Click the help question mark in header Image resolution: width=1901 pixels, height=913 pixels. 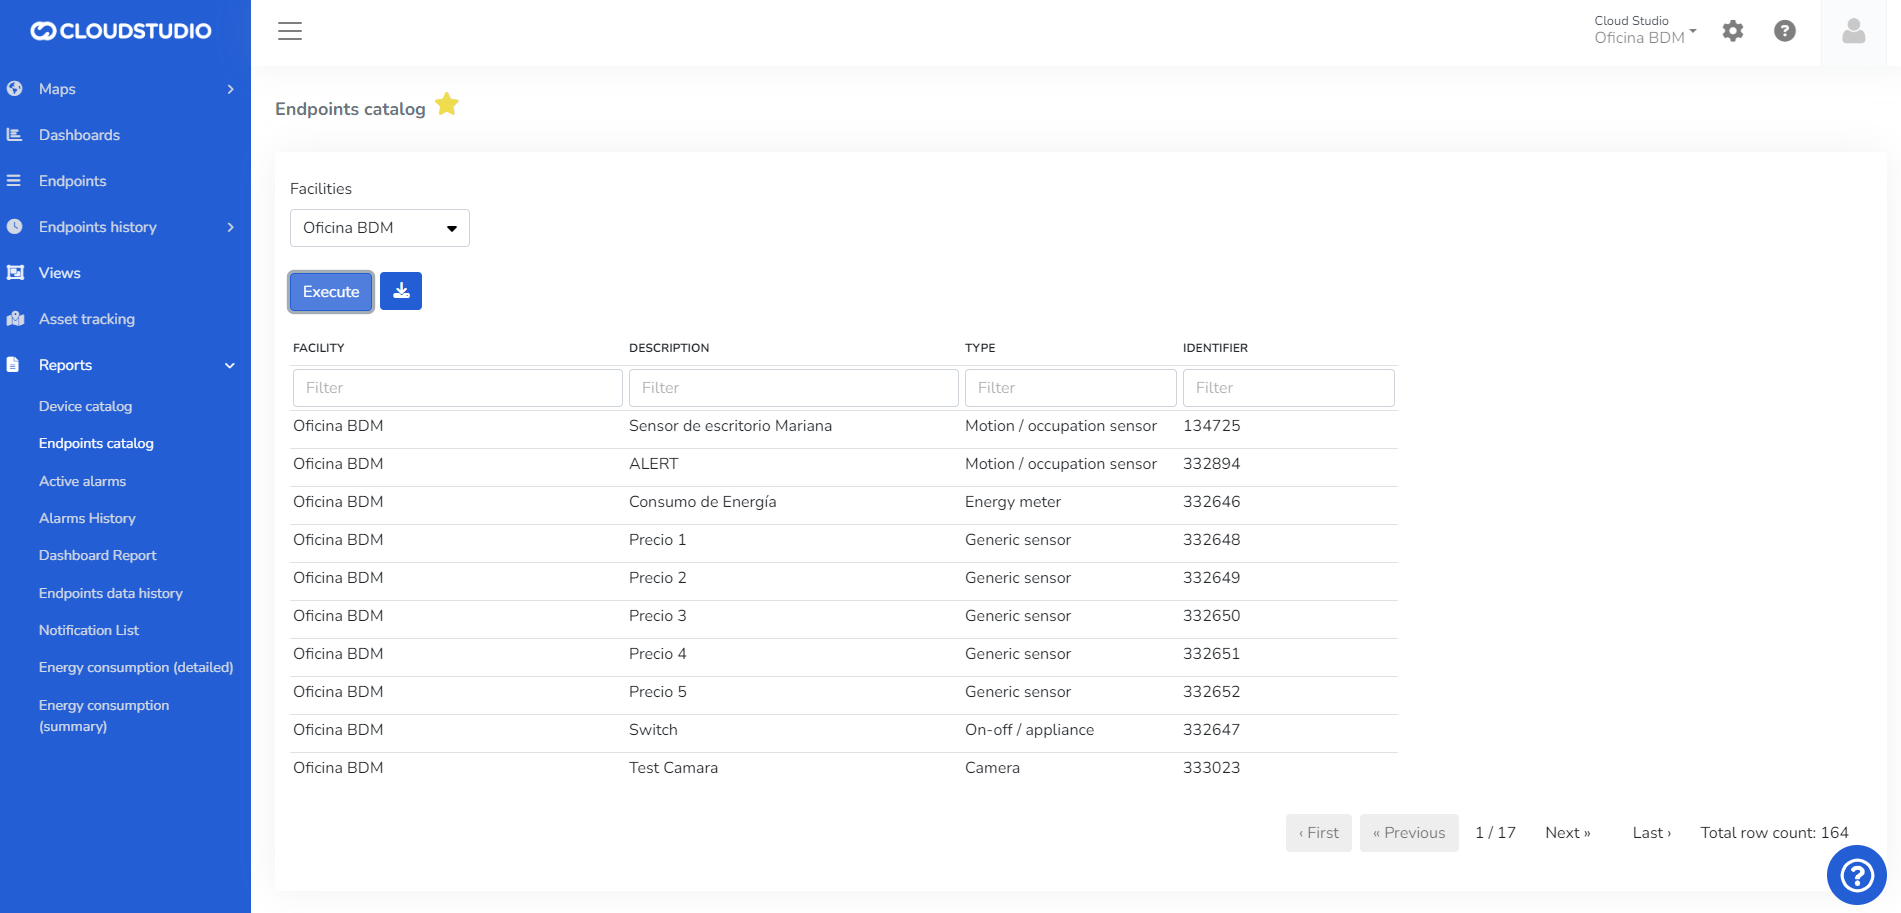(x=1785, y=31)
